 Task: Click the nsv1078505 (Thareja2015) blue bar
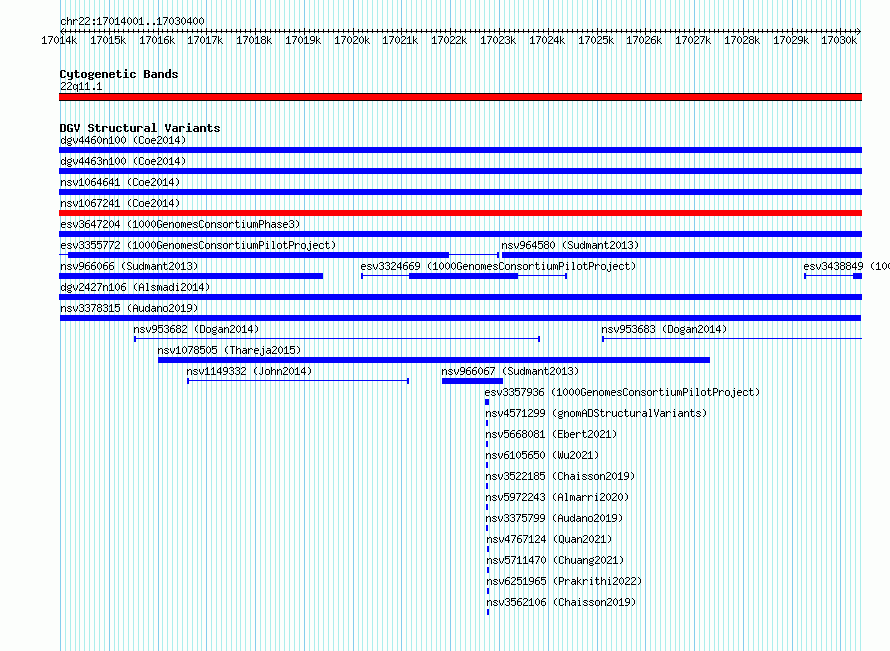click(x=434, y=360)
